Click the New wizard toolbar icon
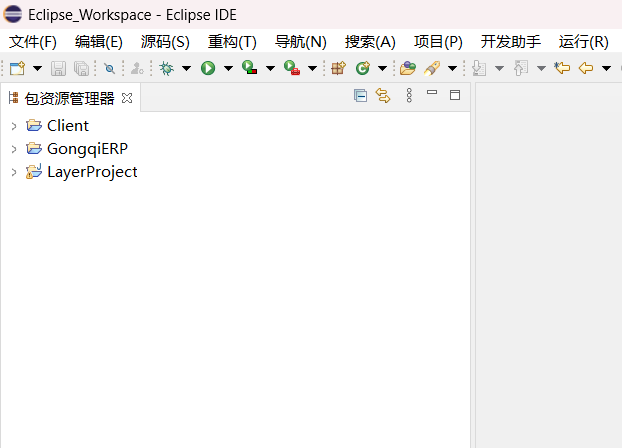 [x=17, y=68]
